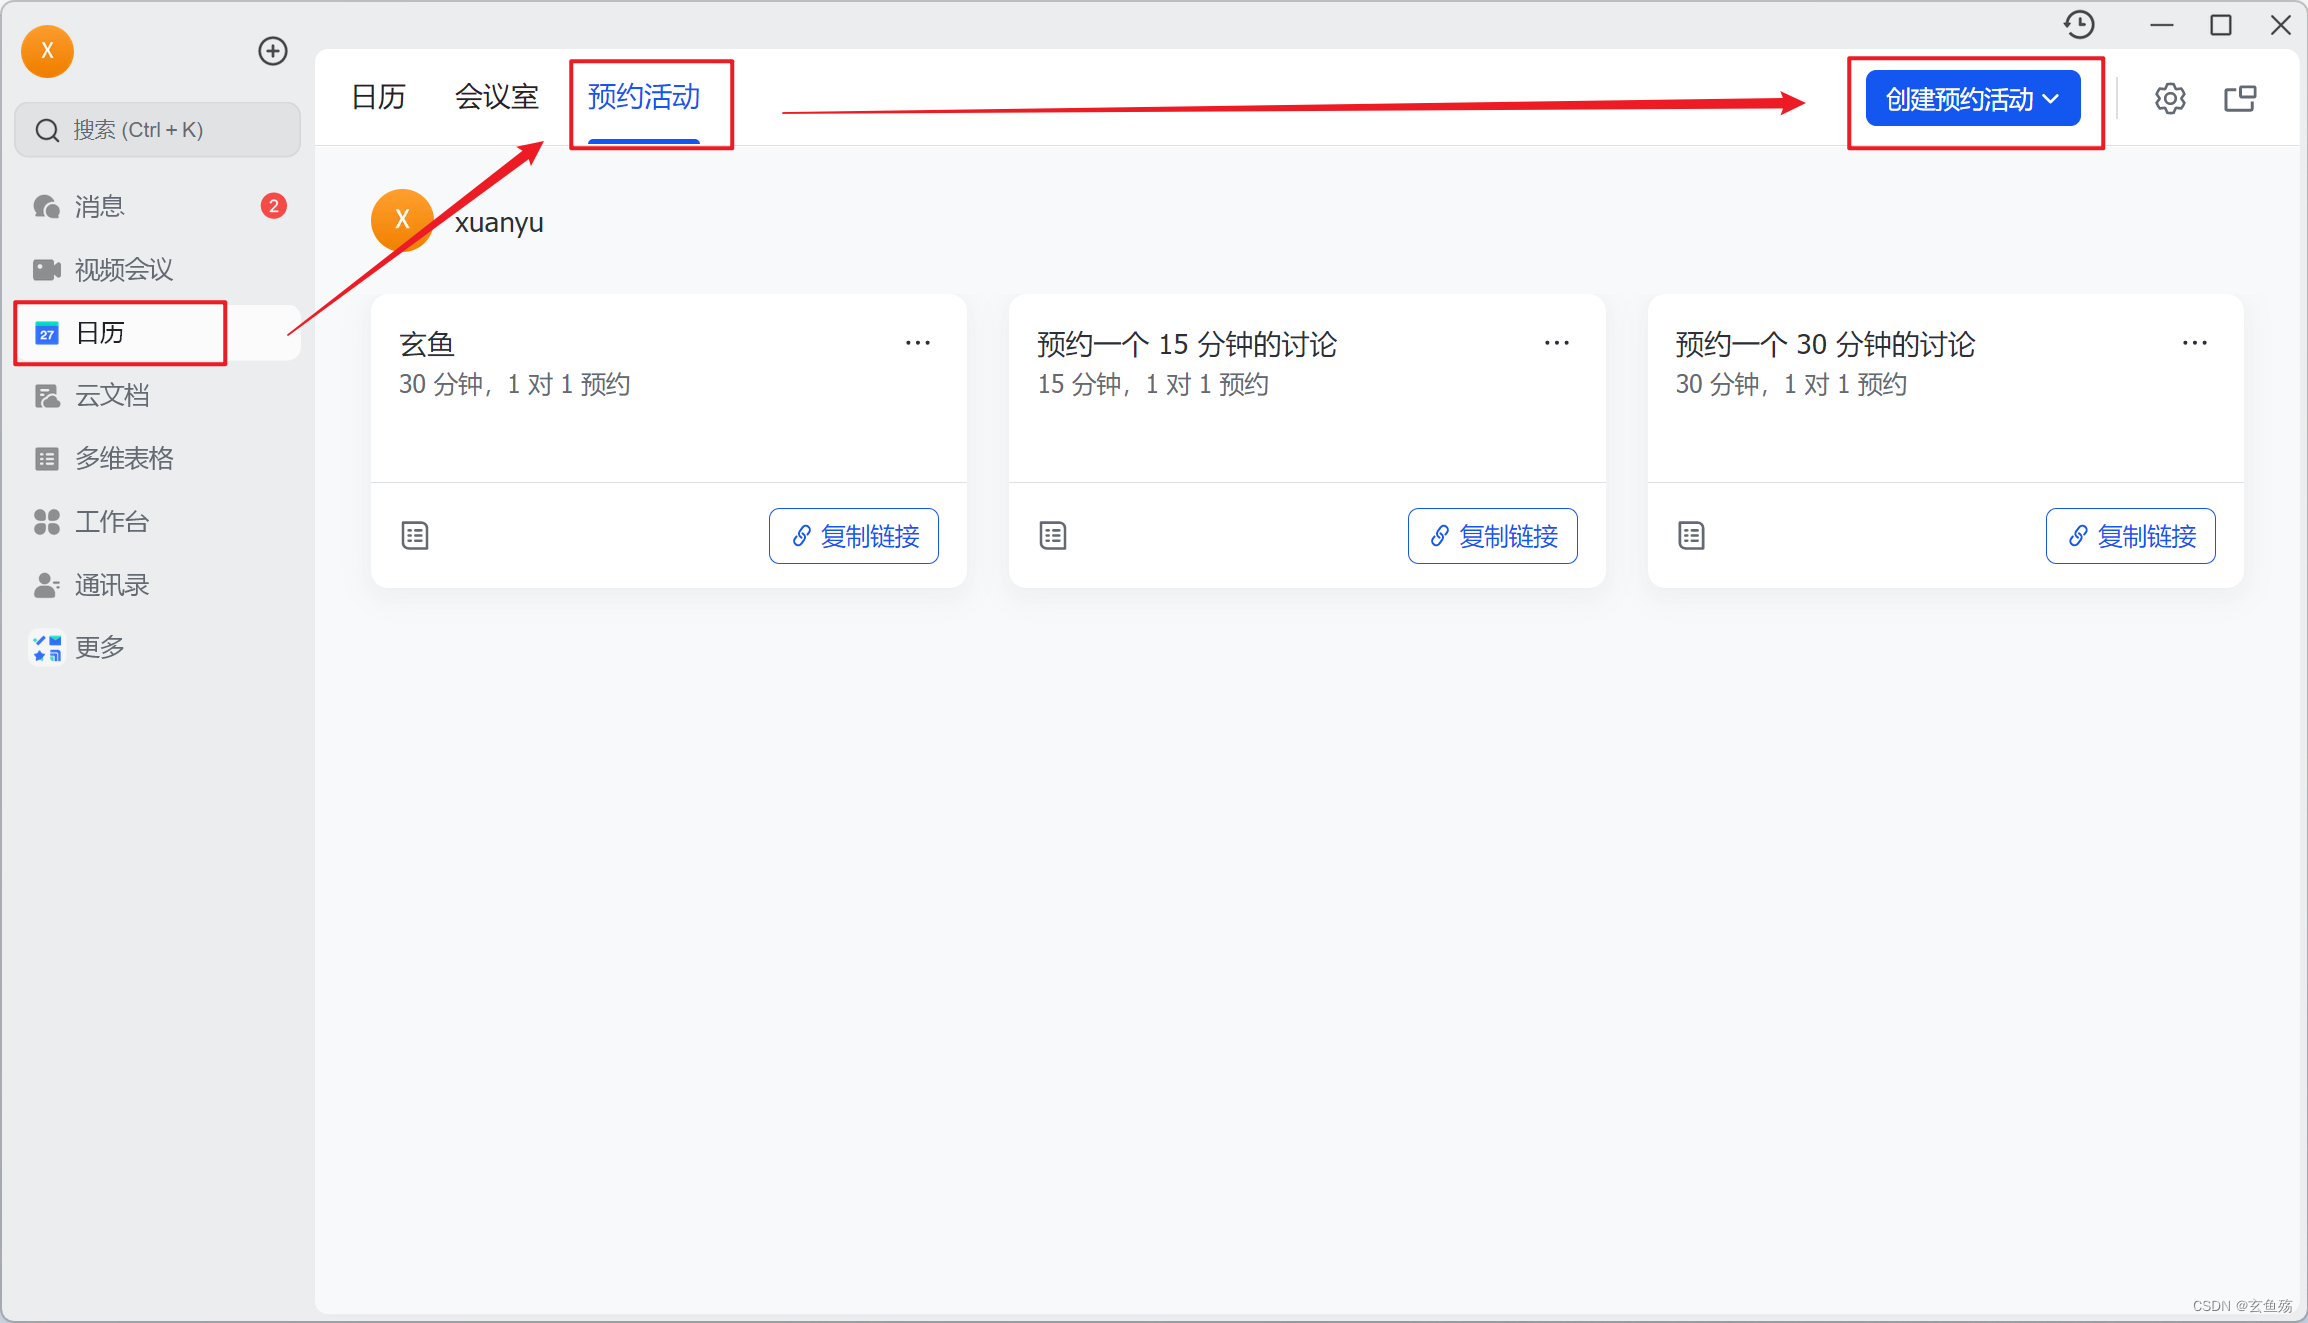The image size is (2308, 1323).
Task: Open more options on 30 分钟 discussion card
Action: coord(2194,343)
